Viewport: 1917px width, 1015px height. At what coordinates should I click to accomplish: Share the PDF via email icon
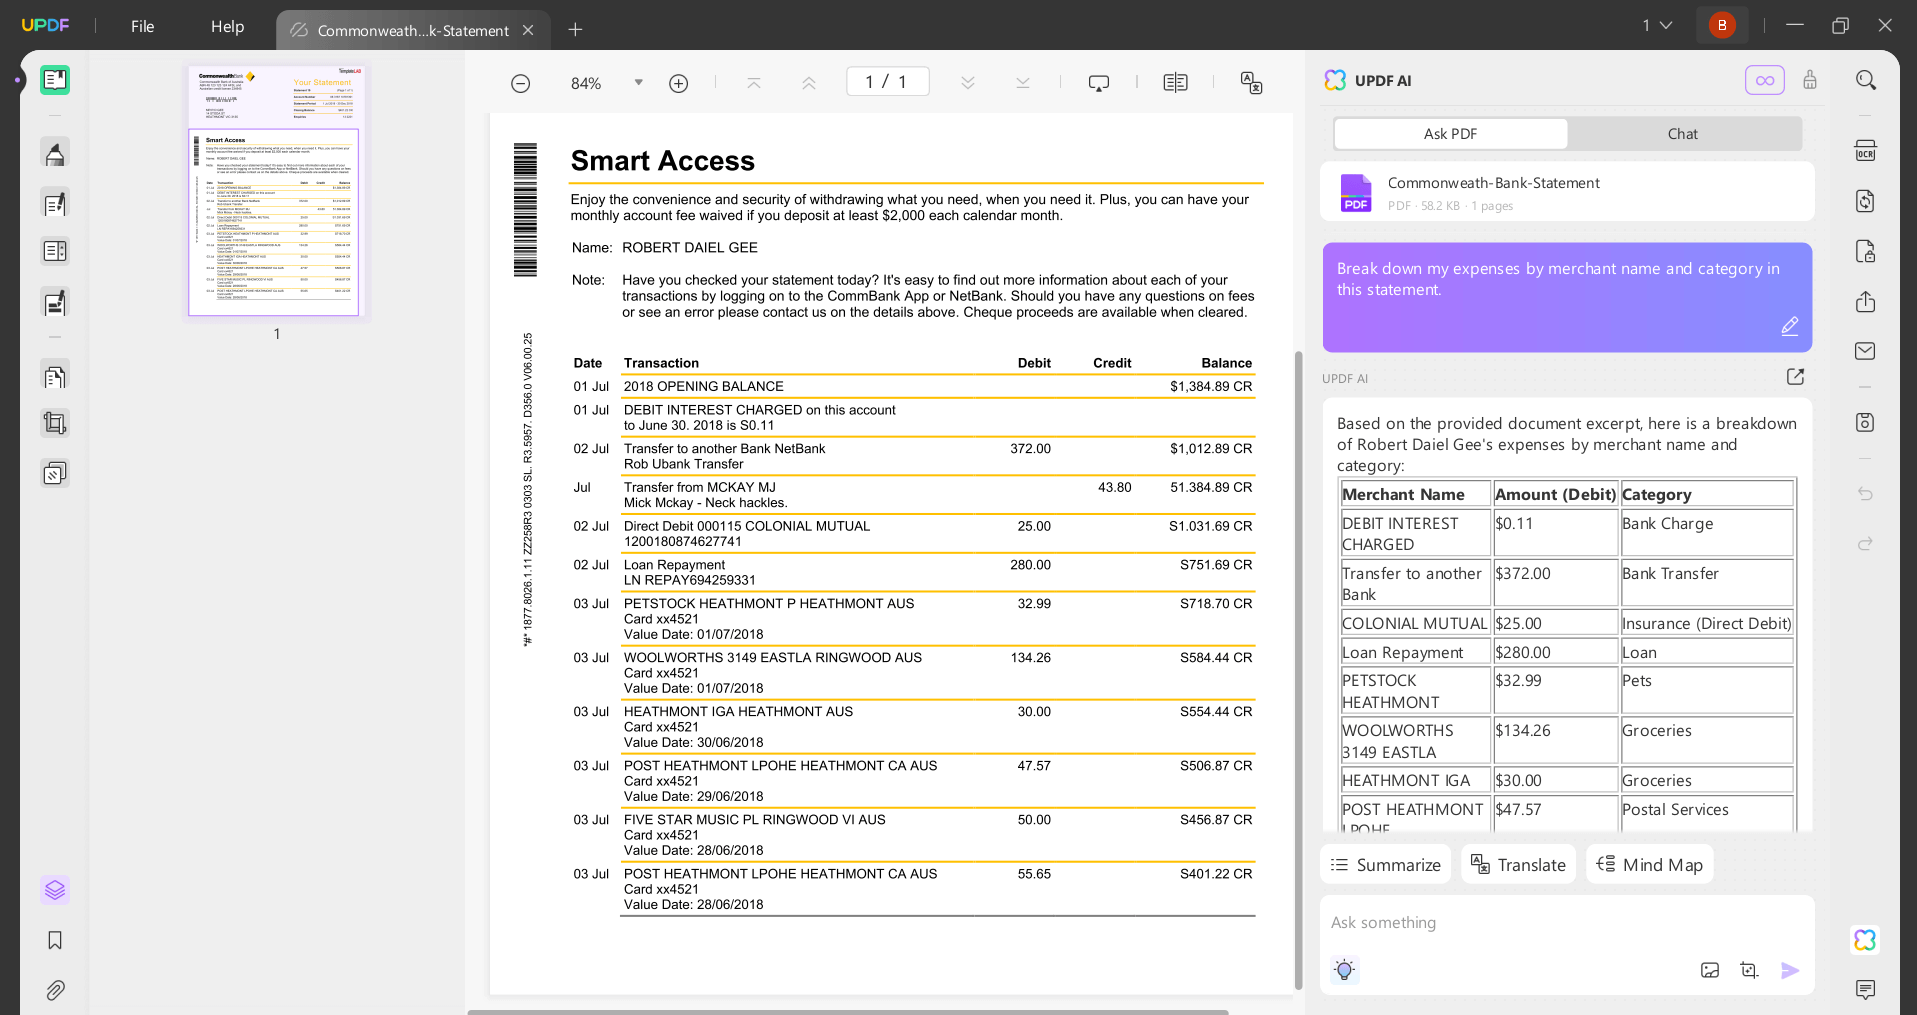[1866, 350]
